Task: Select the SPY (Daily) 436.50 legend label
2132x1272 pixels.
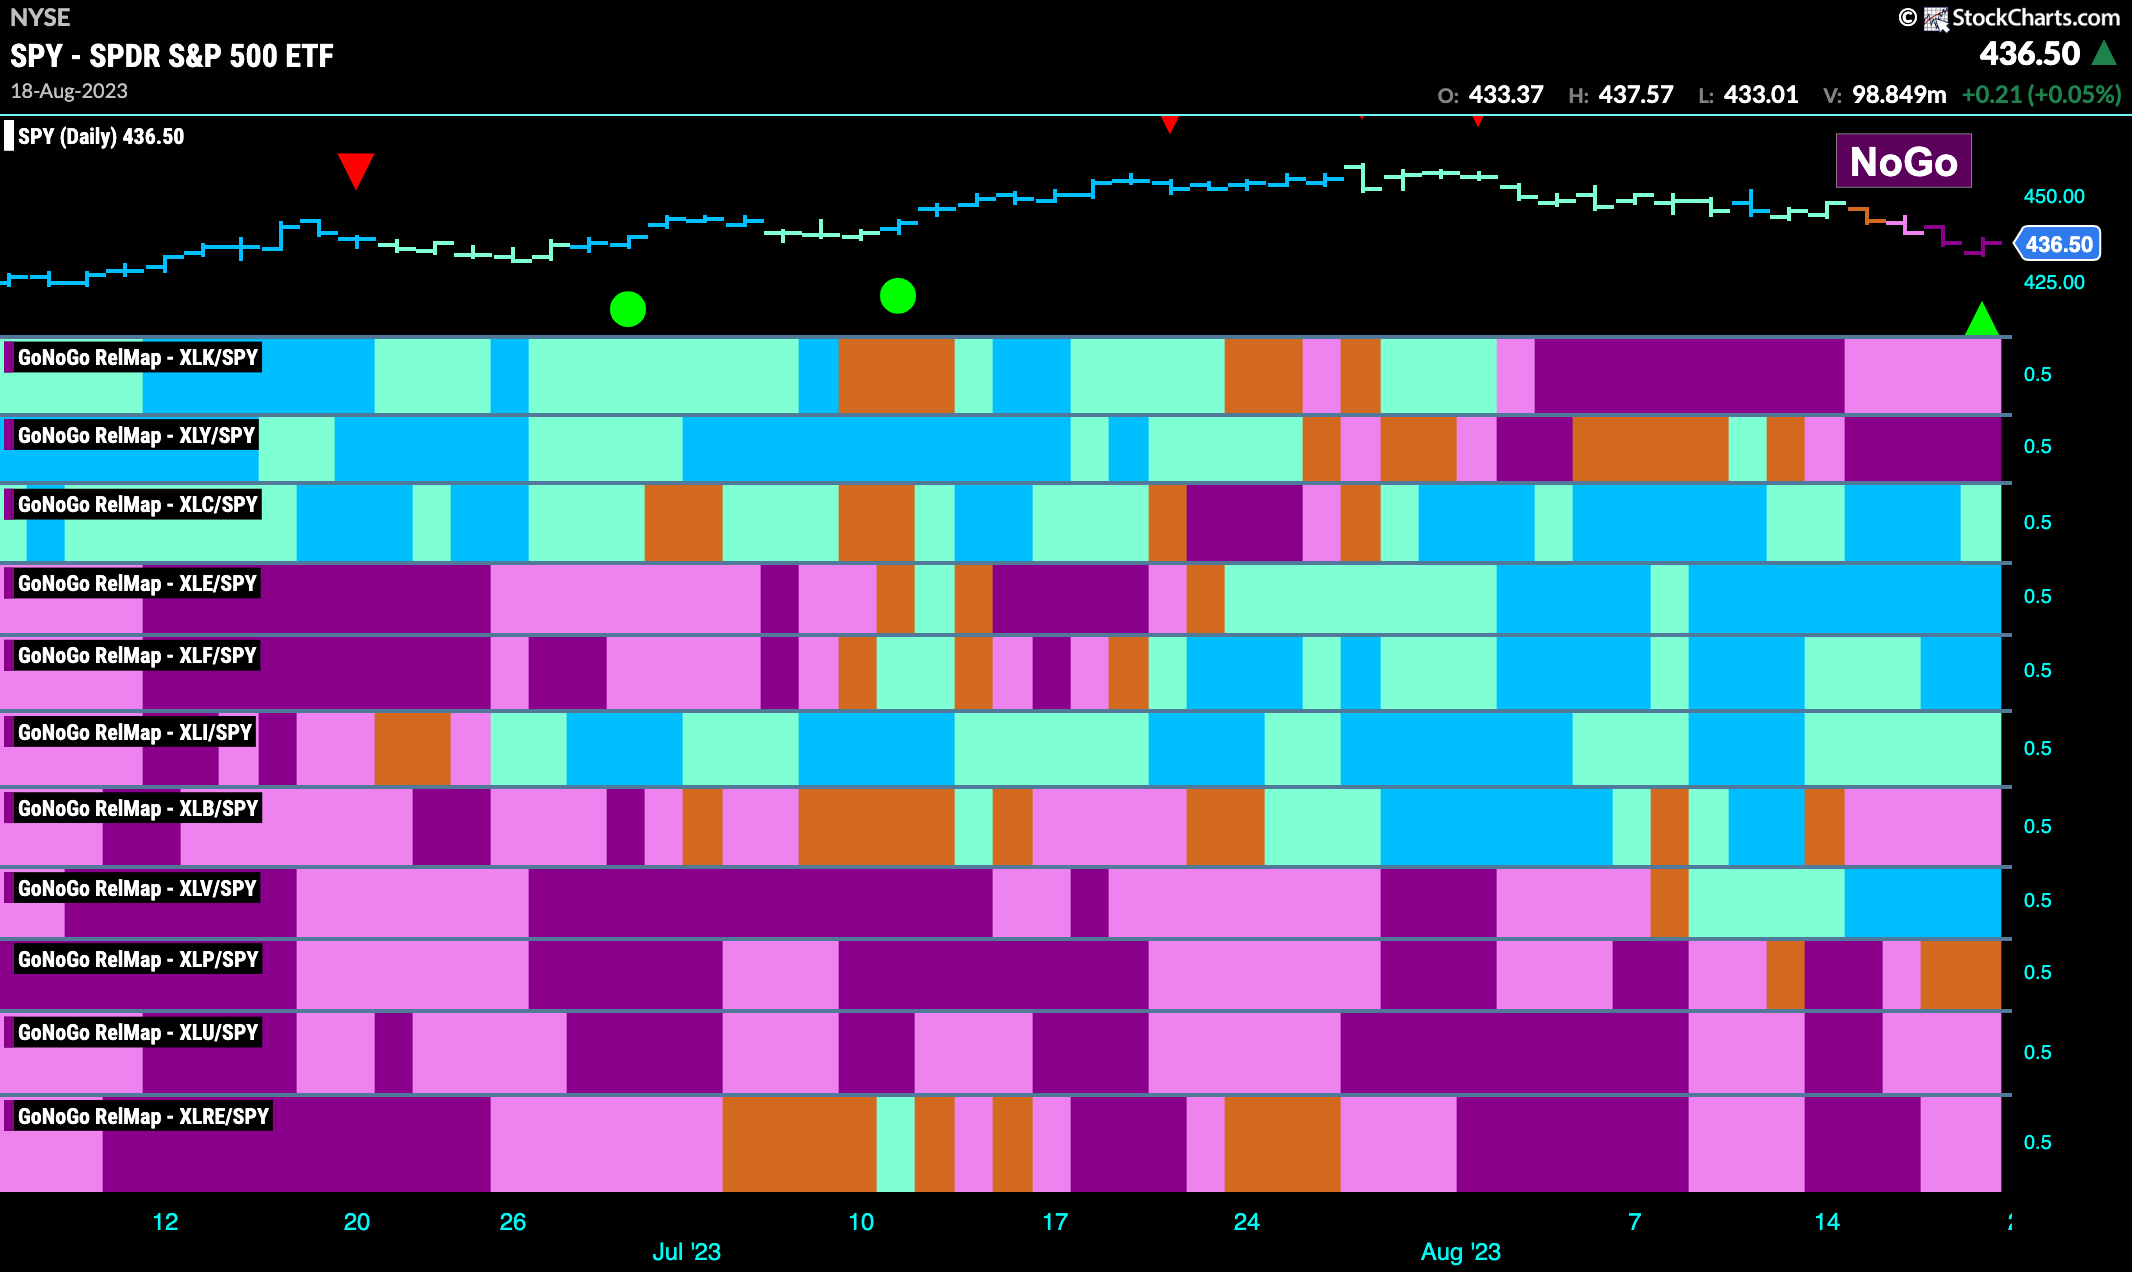Action: tap(101, 136)
